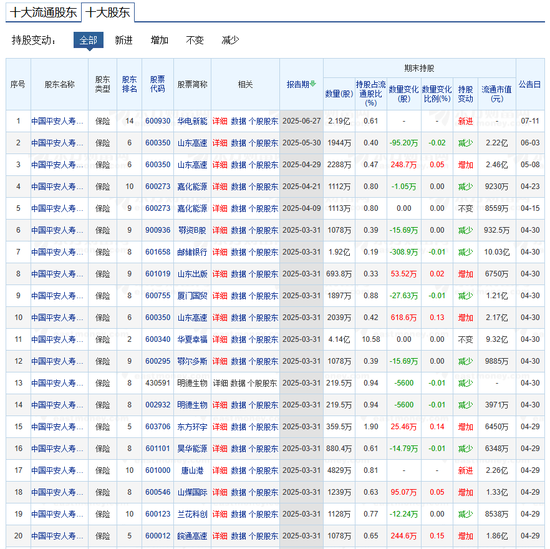This screenshot has width=550, height=549.
Task: Open the 皖通高速 stock name link
Action: (192, 536)
